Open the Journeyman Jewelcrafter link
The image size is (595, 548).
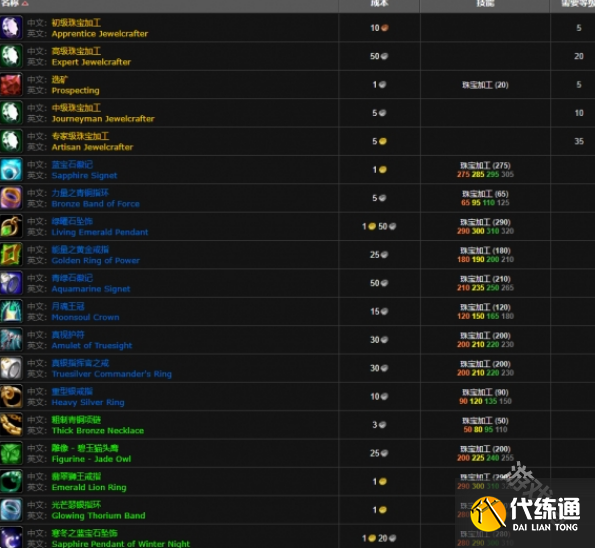tap(103, 119)
